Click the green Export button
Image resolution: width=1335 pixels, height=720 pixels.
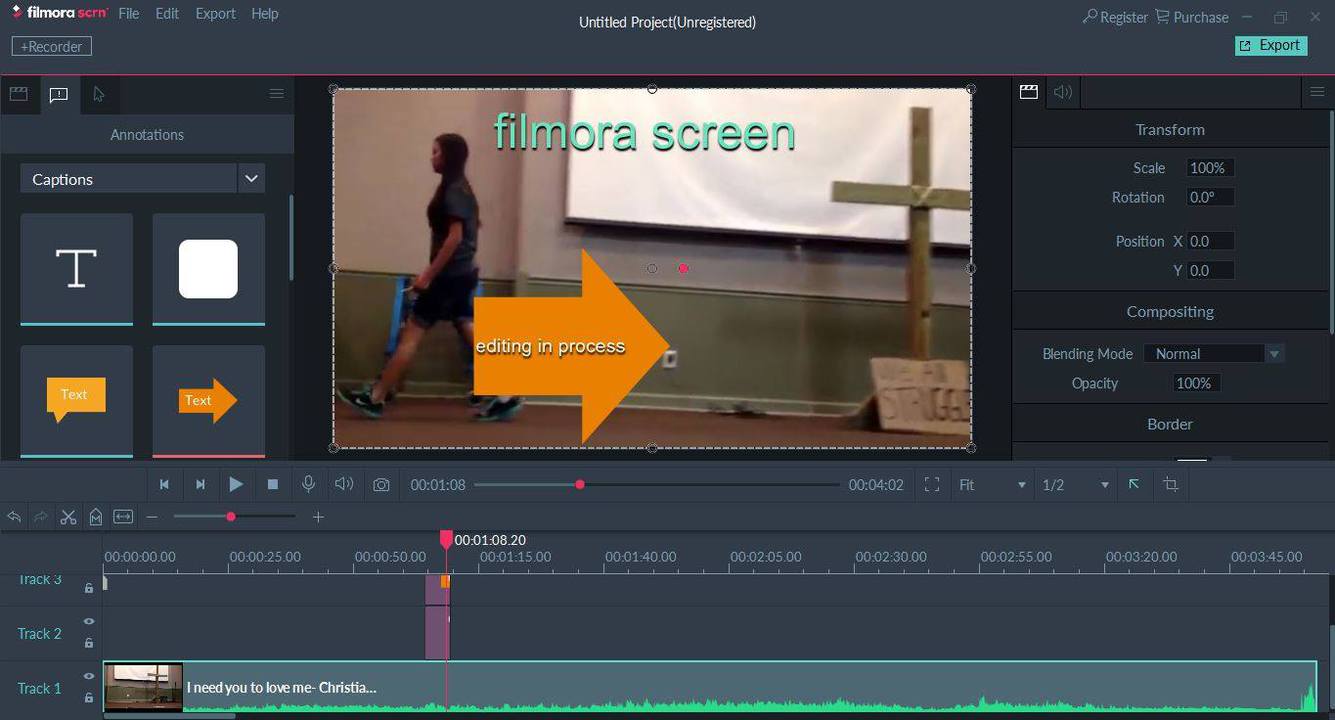click(x=1271, y=46)
